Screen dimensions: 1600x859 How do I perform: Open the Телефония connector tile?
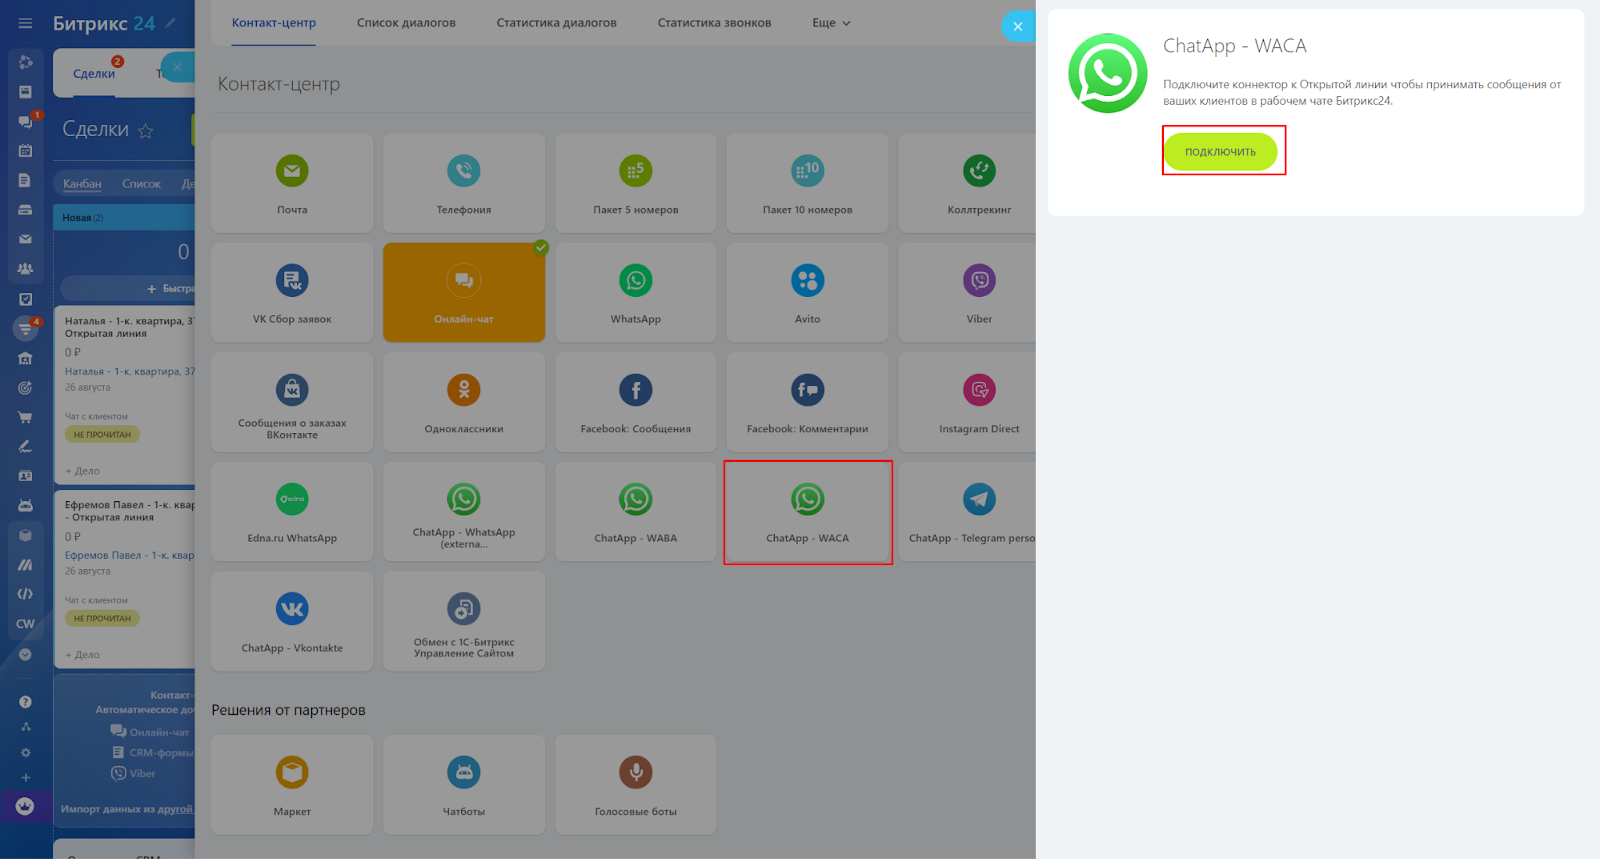click(464, 184)
